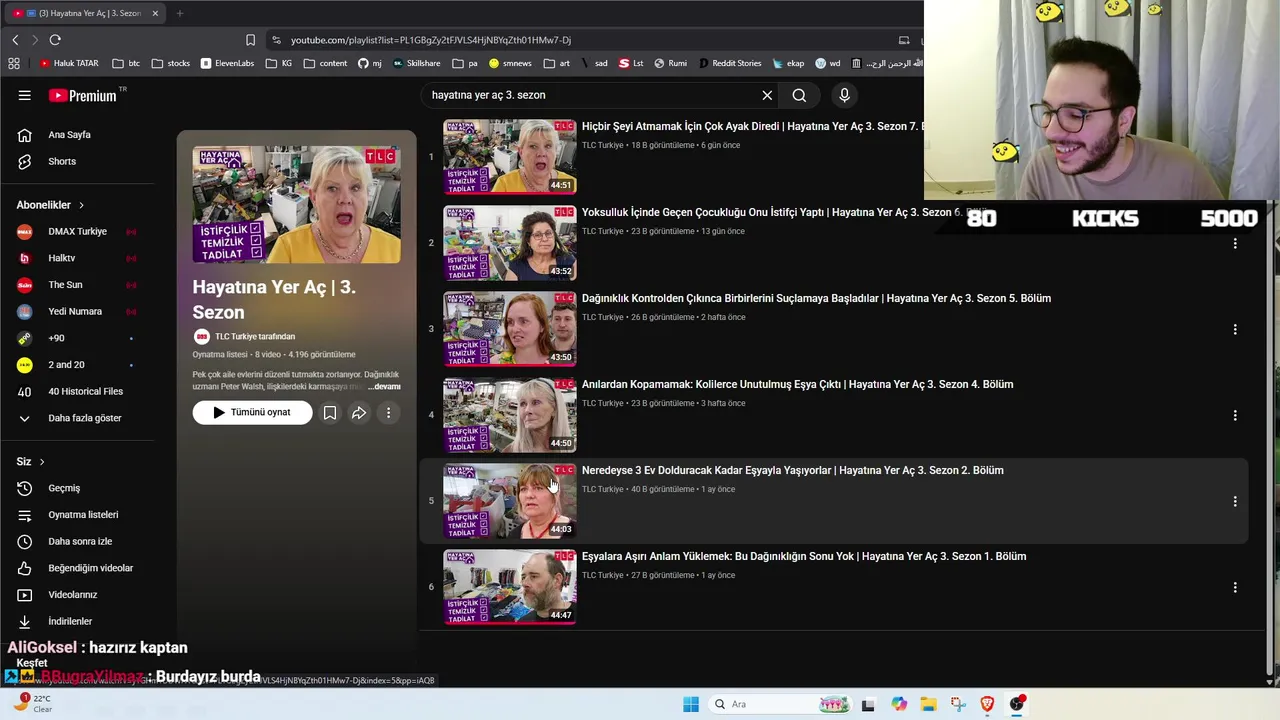This screenshot has height=720, width=1280.
Task: Click Tümünü oynat play all button
Action: (252, 412)
